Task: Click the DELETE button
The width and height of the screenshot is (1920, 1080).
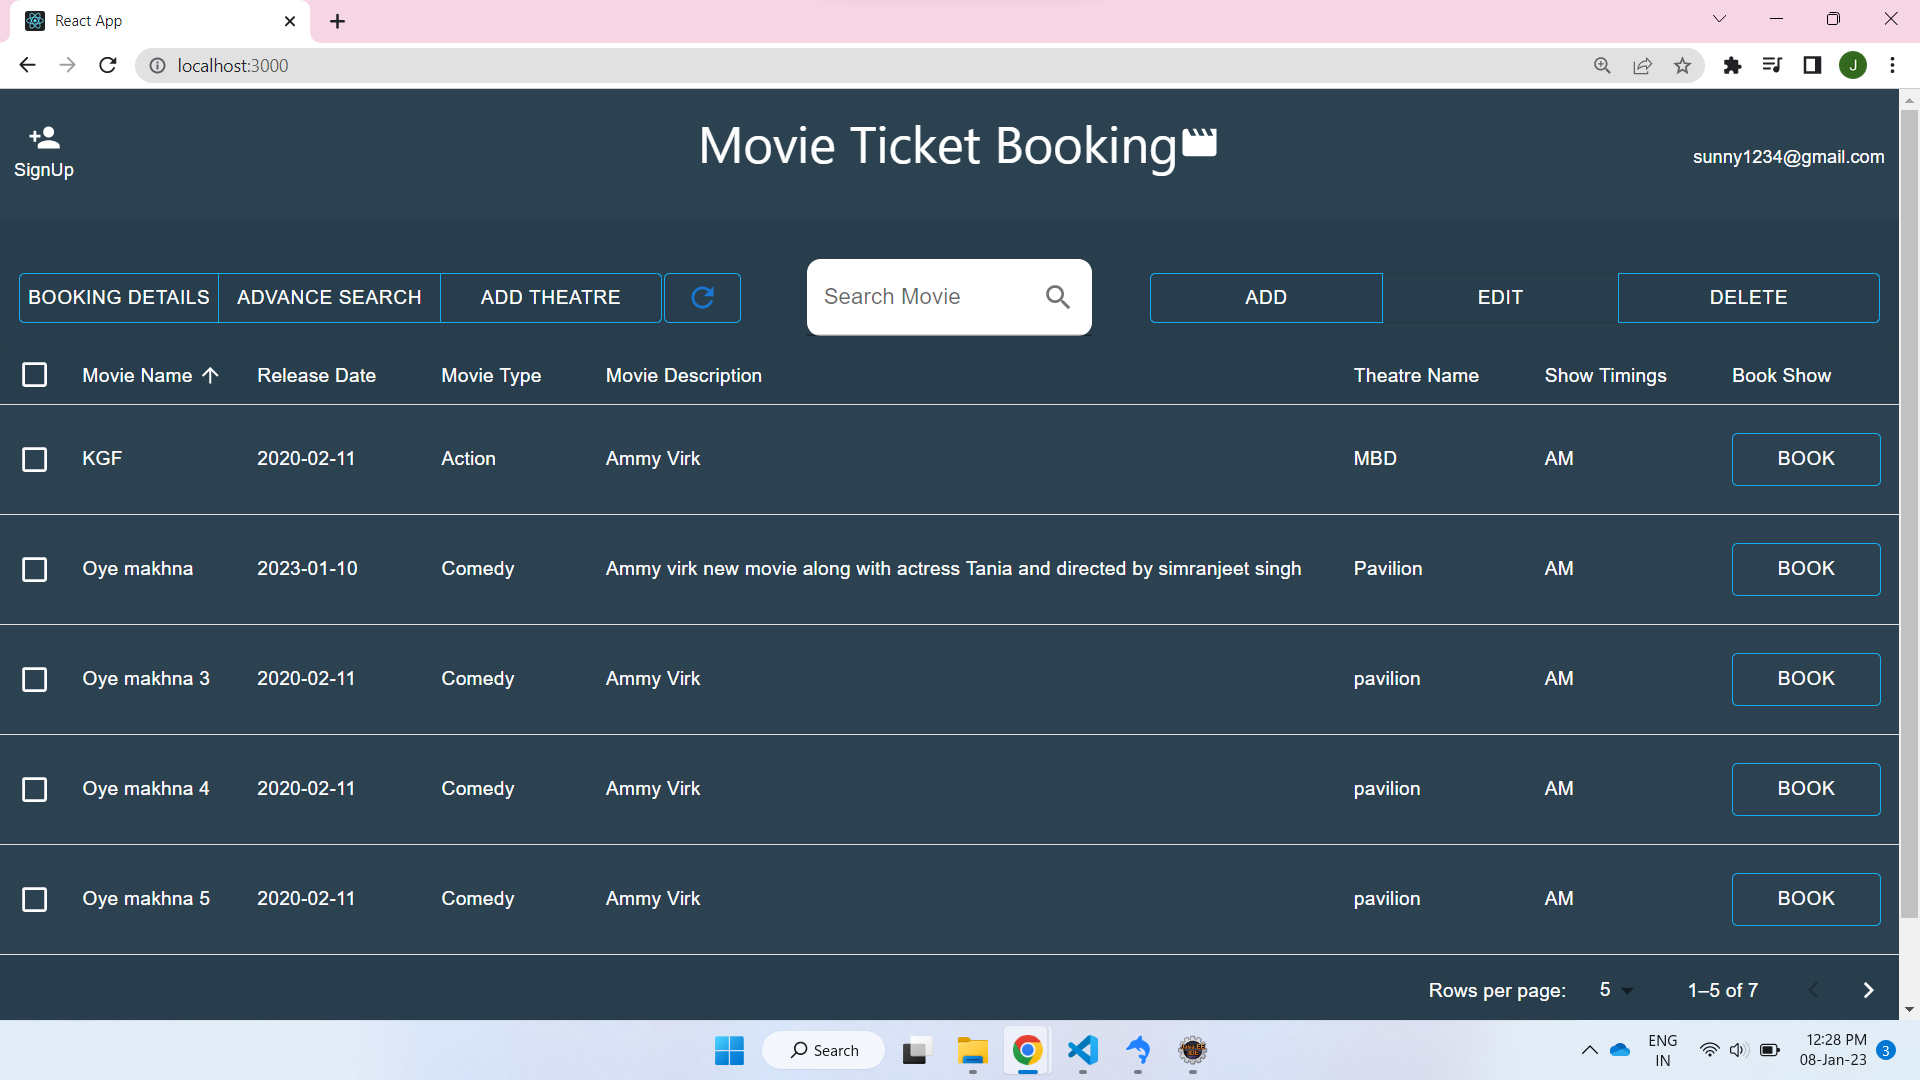Action: point(1748,297)
